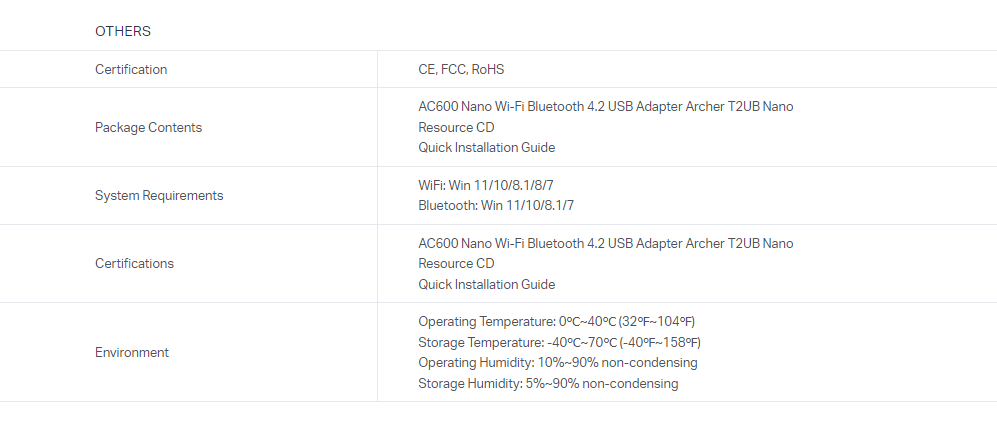Viewport: 997px width, 438px height.
Task: Click Resource CD in Certifications row
Action: (x=456, y=263)
